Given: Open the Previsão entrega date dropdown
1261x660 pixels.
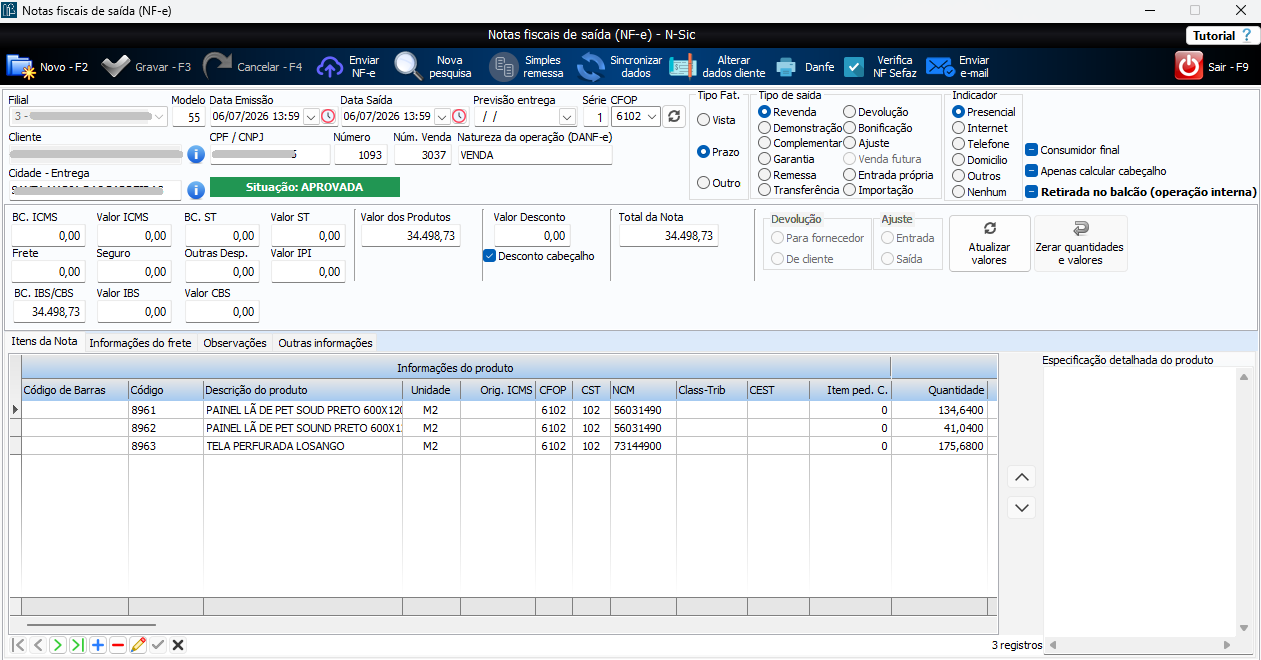Looking at the screenshot, I should (x=567, y=116).
